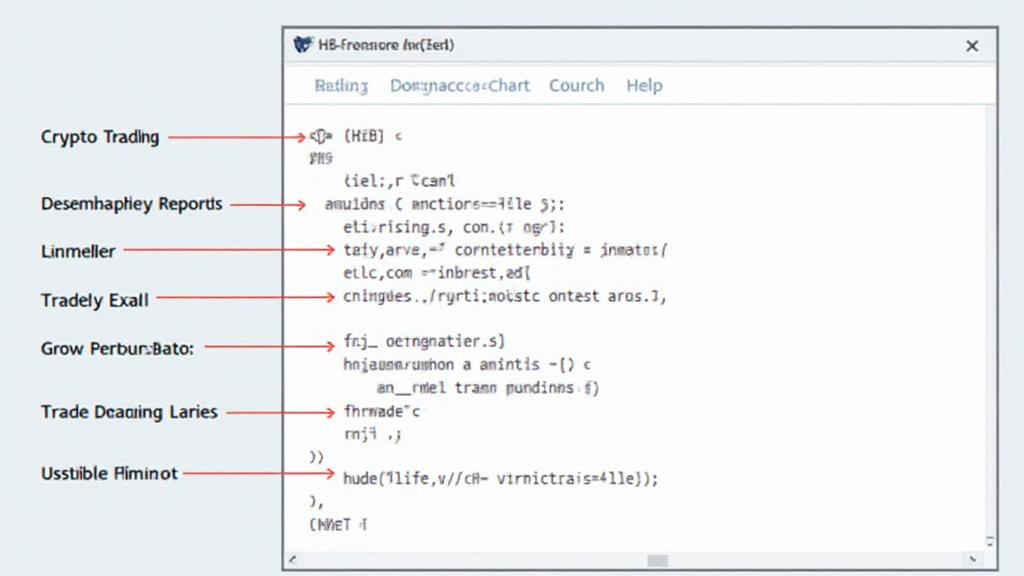Select the Trade Deaging Laries label
The width and height of the screenshot is (1024, 576).
[129, 412]
